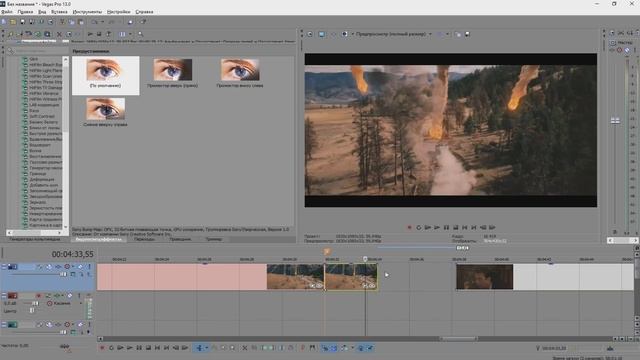Arm audio track 2 for recording

pyautogui.click(x=39, y=296)
